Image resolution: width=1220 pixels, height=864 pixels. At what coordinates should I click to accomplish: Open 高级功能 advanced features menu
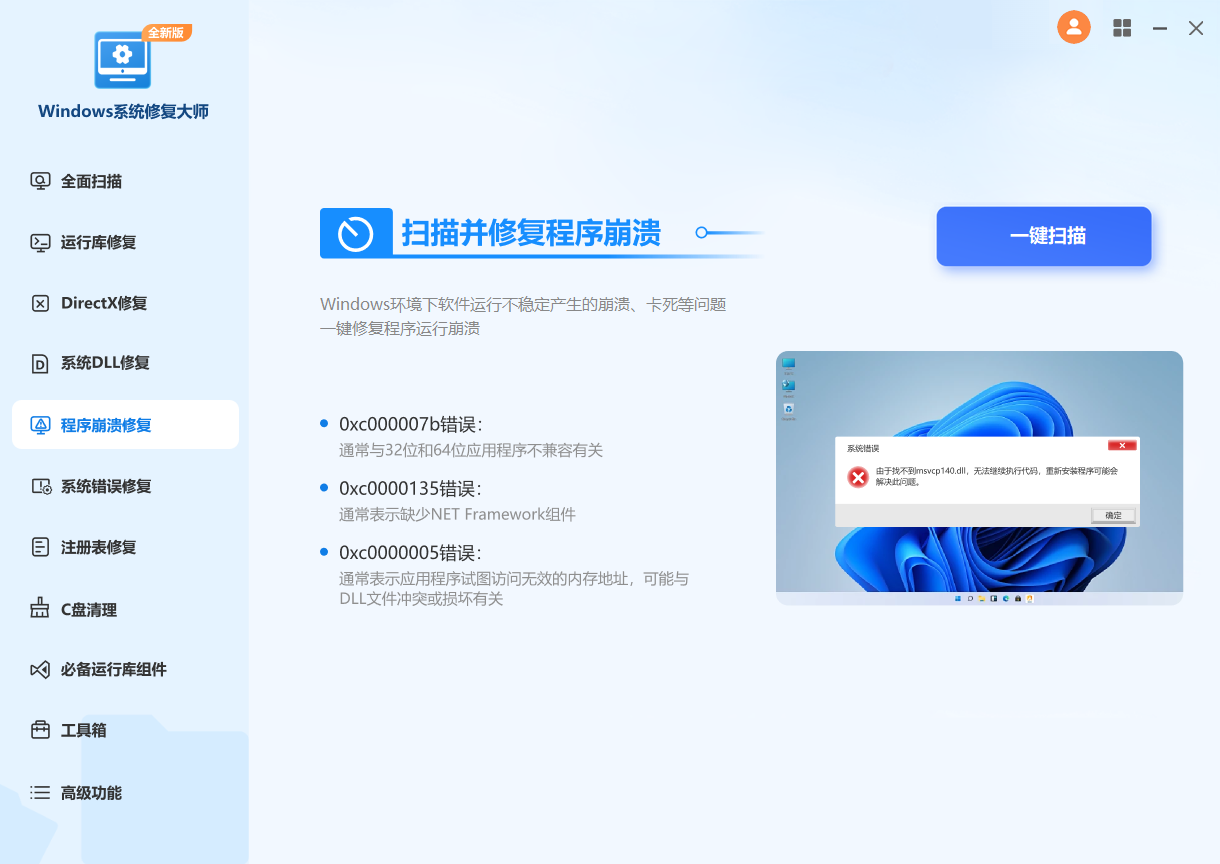pyautogui.click(x=91, y=792)
